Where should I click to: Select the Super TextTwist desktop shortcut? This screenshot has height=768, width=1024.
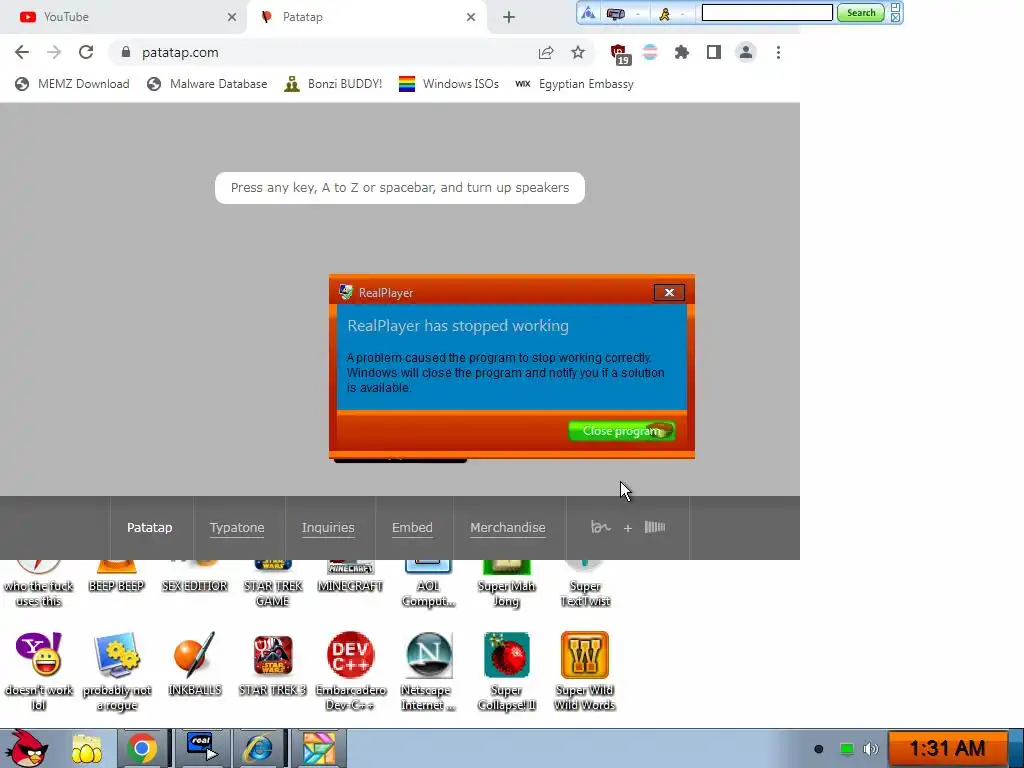[x=584, y=584]
